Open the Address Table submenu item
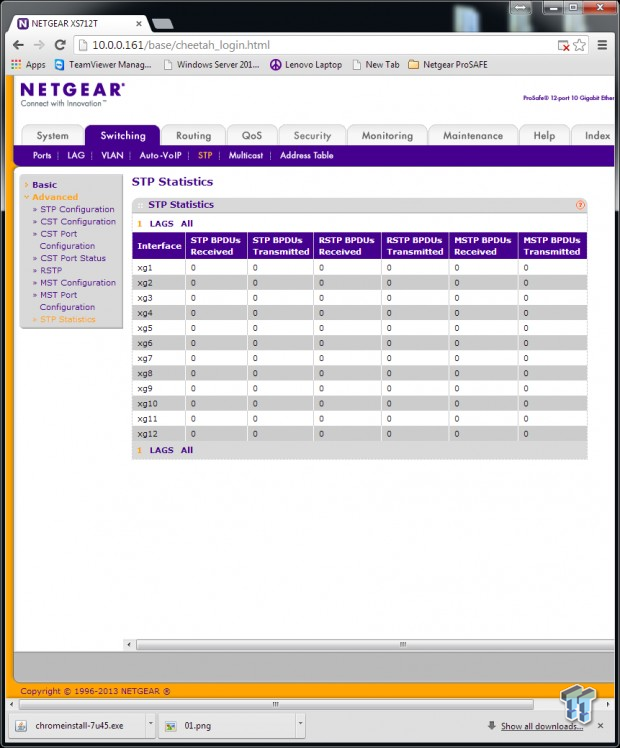Viewport: 620px width, 748px height. point(307,156)
